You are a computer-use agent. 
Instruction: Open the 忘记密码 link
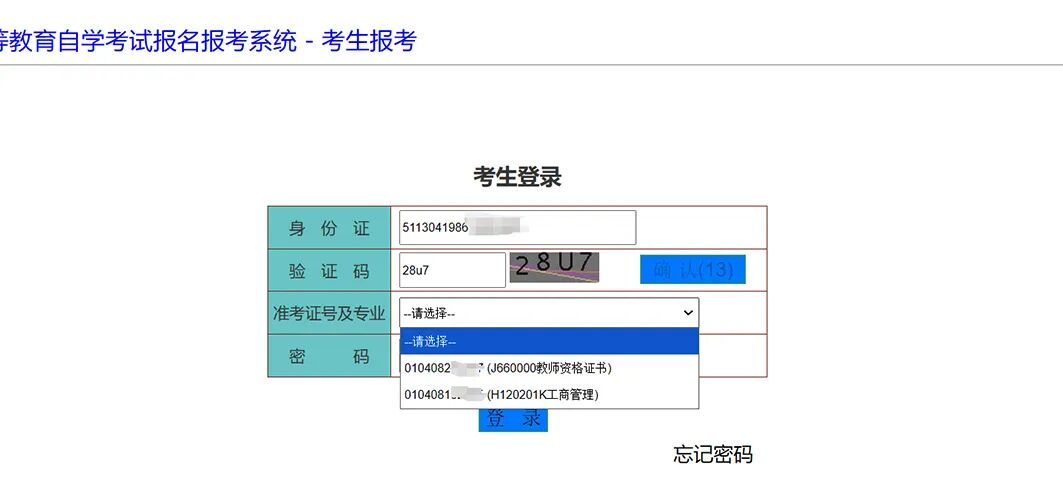point(712,455)
